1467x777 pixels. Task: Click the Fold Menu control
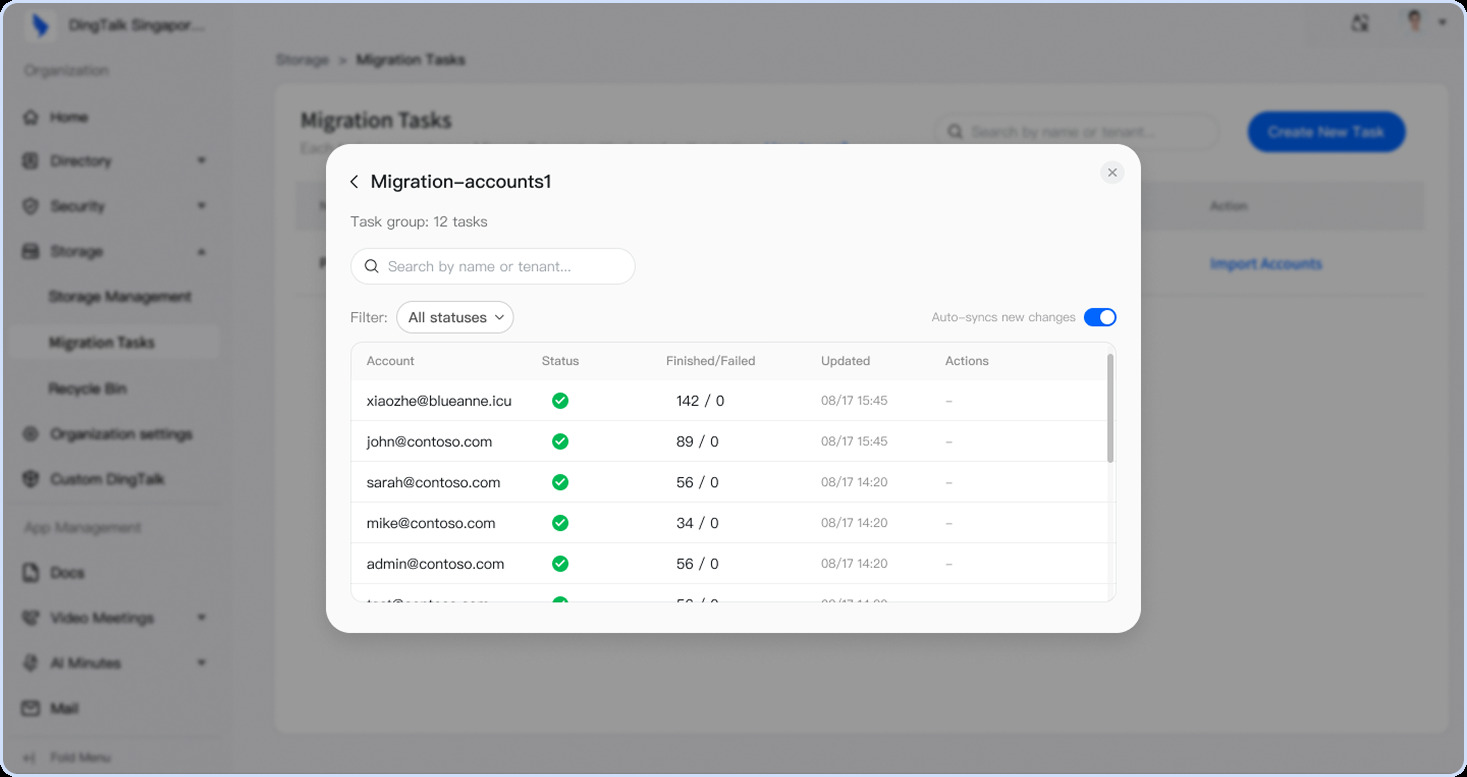tap(67, 758)
